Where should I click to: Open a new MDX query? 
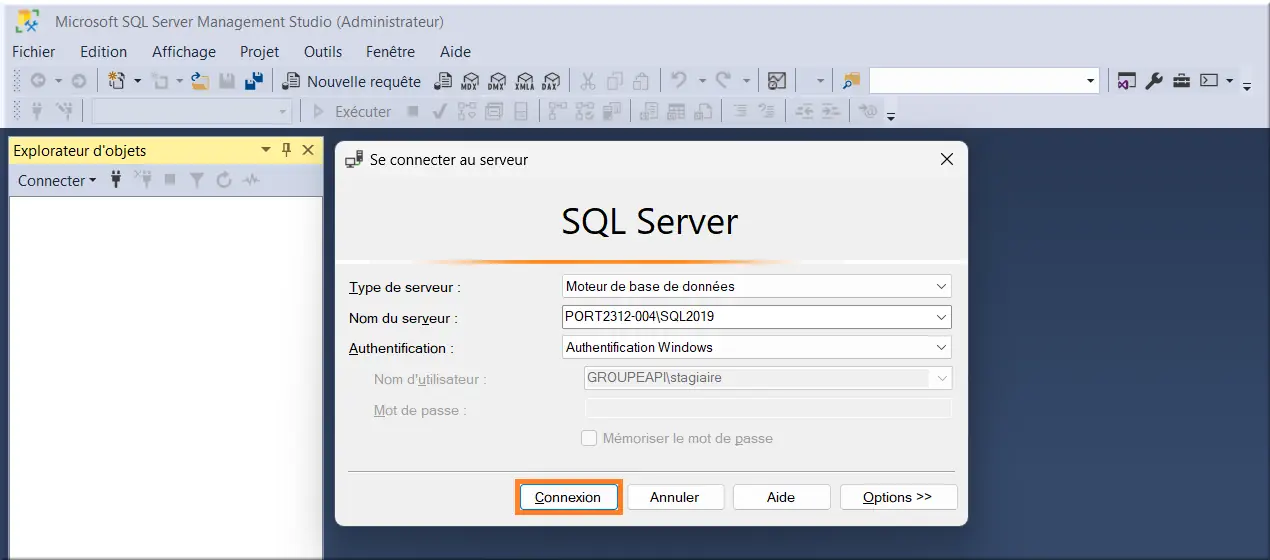pyautogui.click(x=470, y=81)
